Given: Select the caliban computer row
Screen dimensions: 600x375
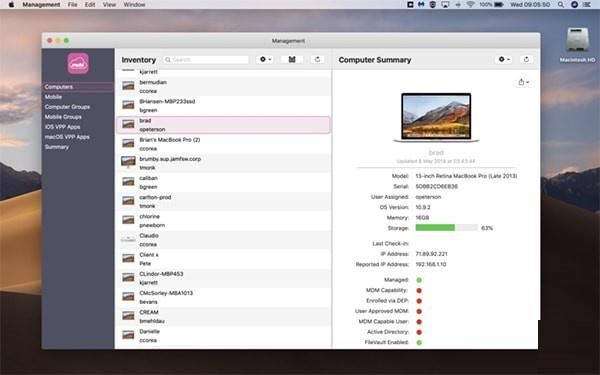Looking at the screenshot, I should 223,182.
